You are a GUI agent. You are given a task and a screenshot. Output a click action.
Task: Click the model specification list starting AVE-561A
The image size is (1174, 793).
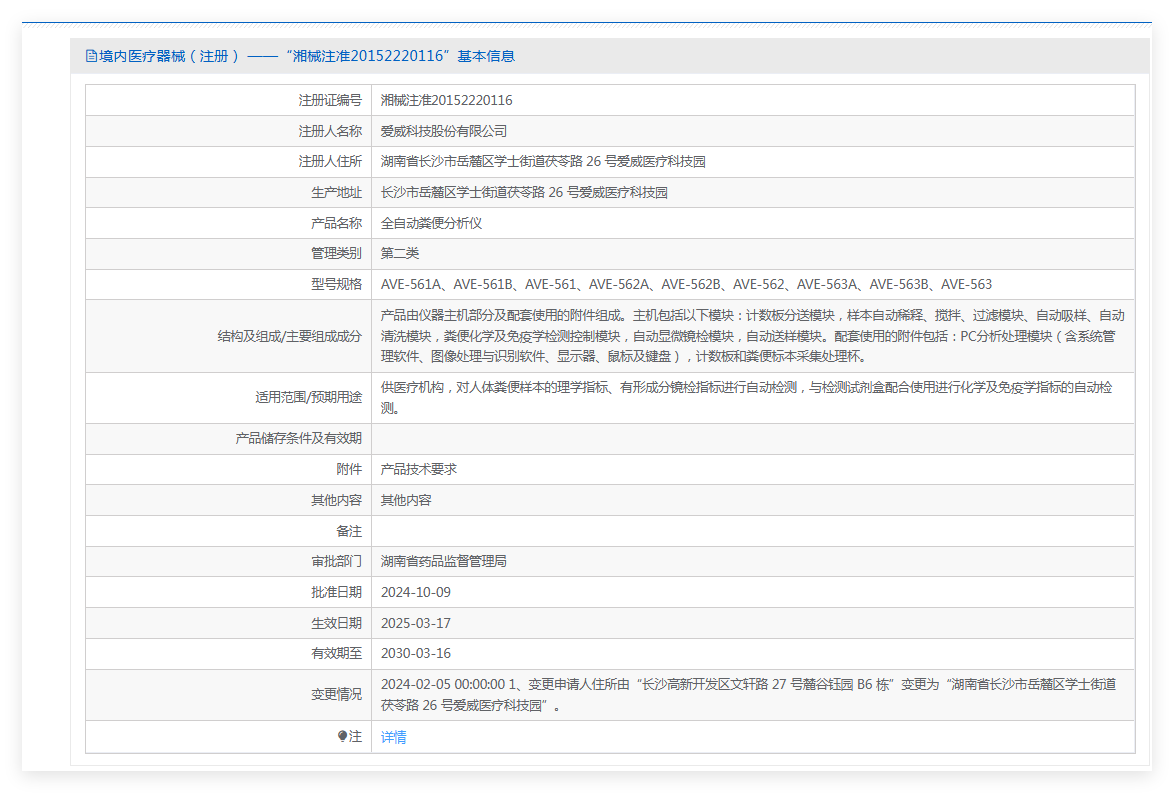coord(686,284)
